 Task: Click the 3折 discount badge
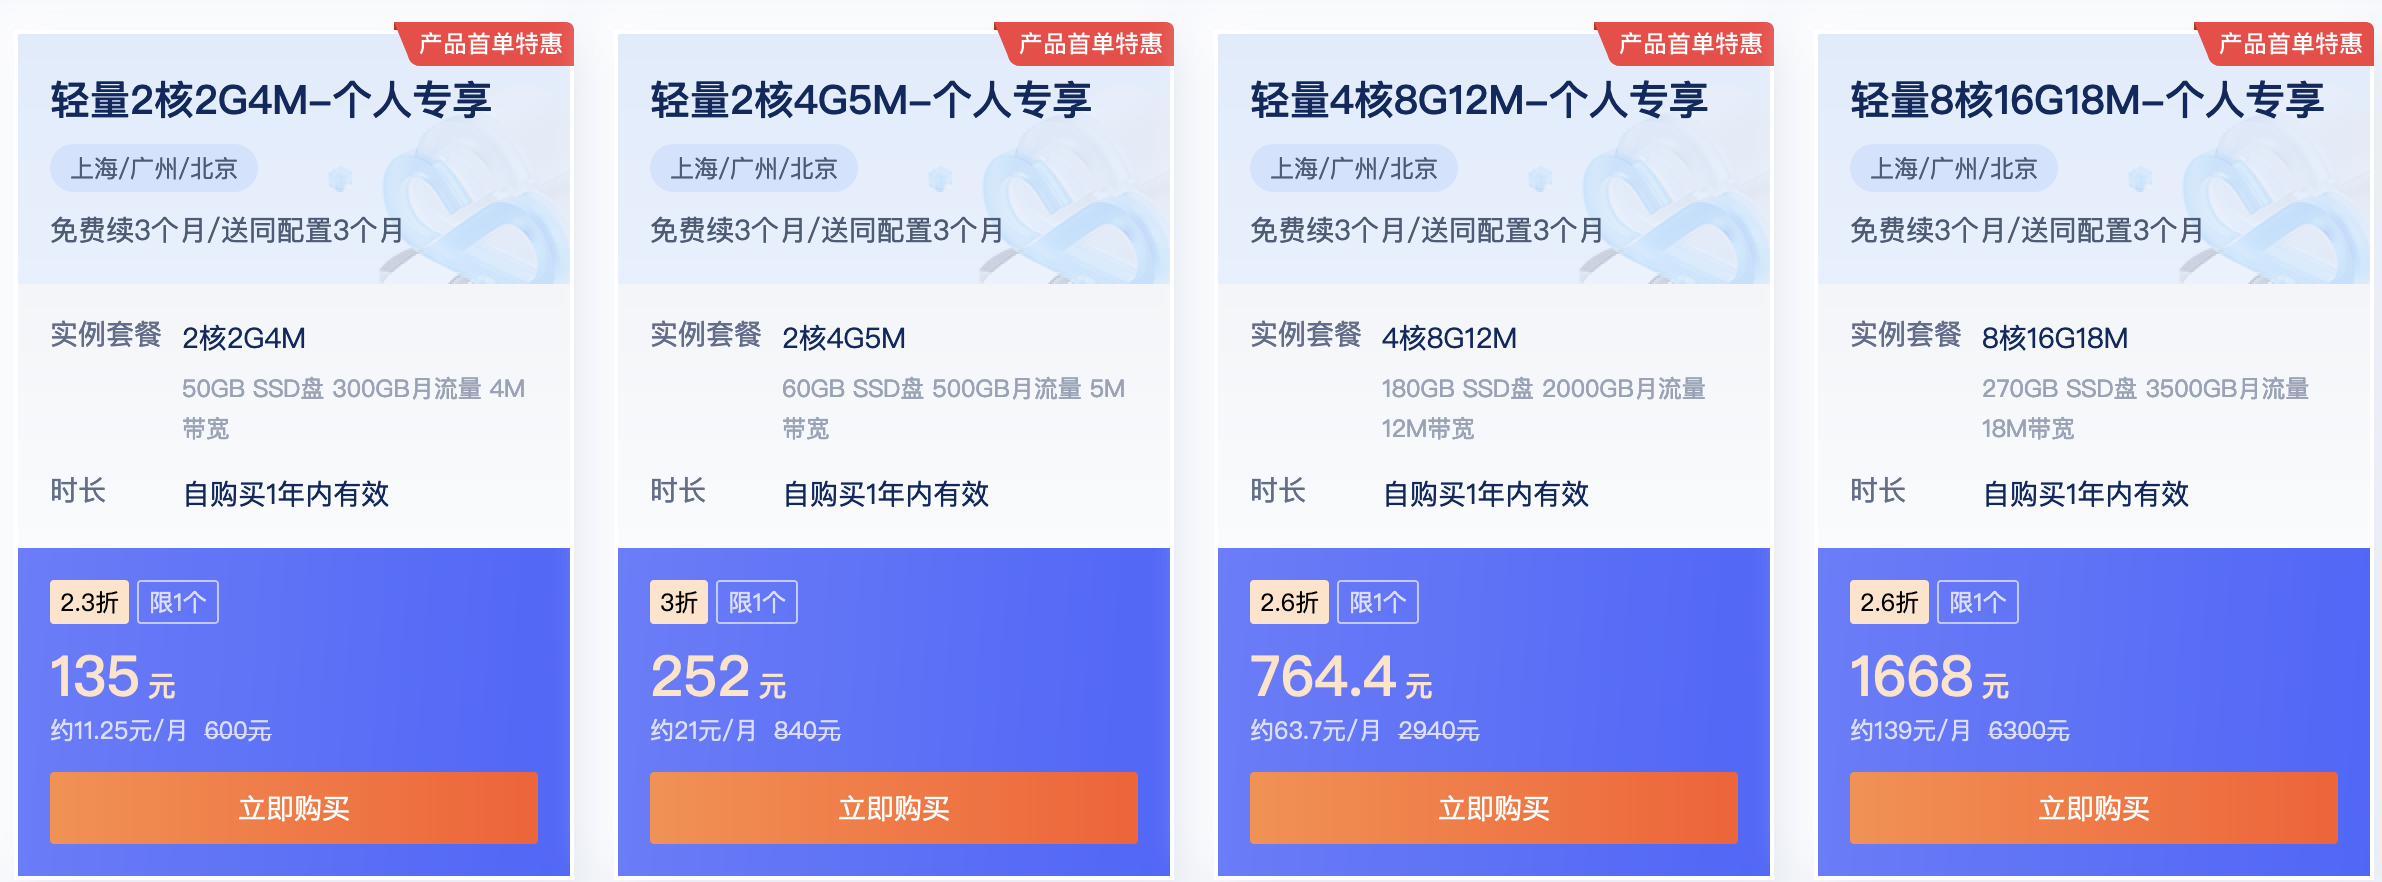pos(680,601)
